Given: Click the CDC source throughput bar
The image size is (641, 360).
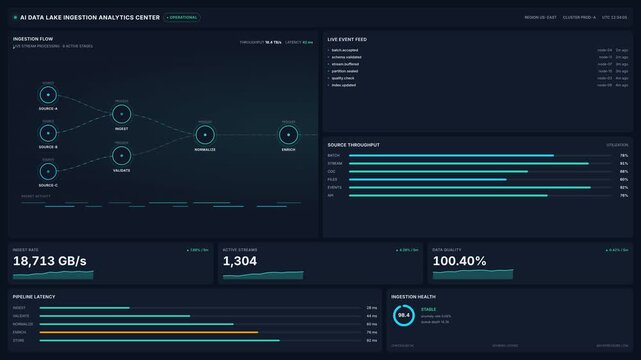Looking at the screenshot, I should (x=480, y=172).
